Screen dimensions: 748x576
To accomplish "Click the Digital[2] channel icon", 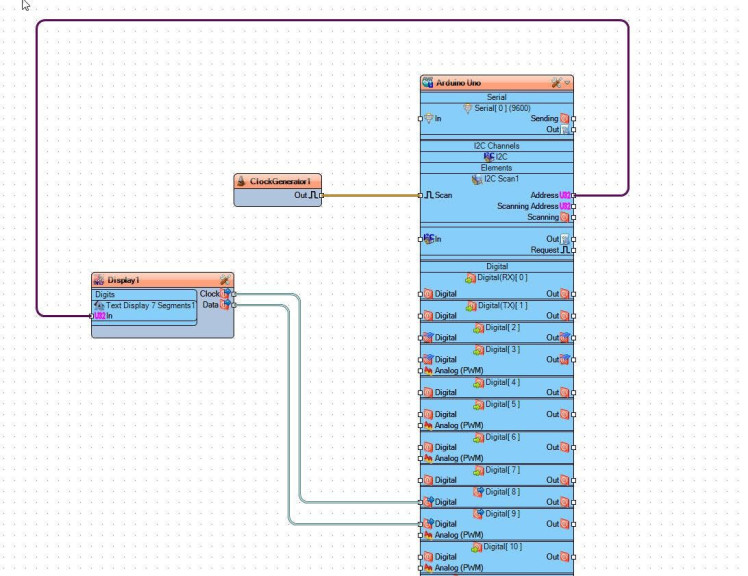I will tap(478, 328).
